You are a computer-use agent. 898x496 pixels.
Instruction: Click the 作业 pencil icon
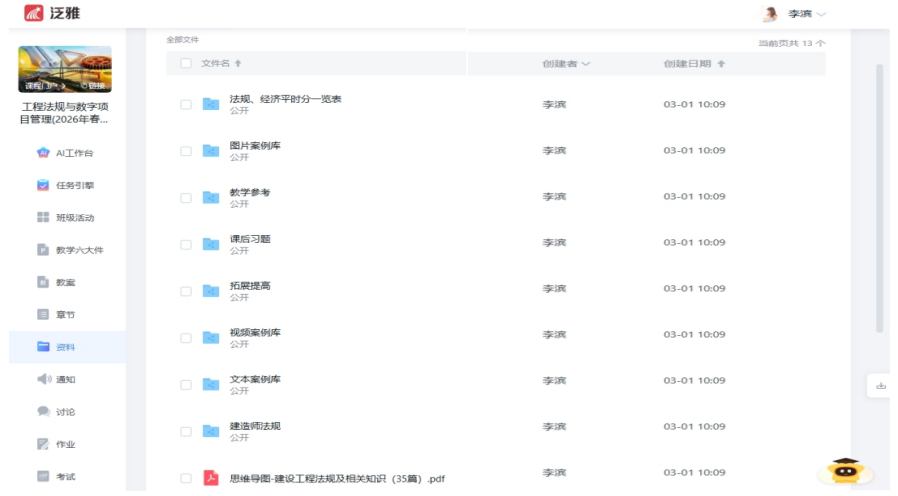click(43, 444)
